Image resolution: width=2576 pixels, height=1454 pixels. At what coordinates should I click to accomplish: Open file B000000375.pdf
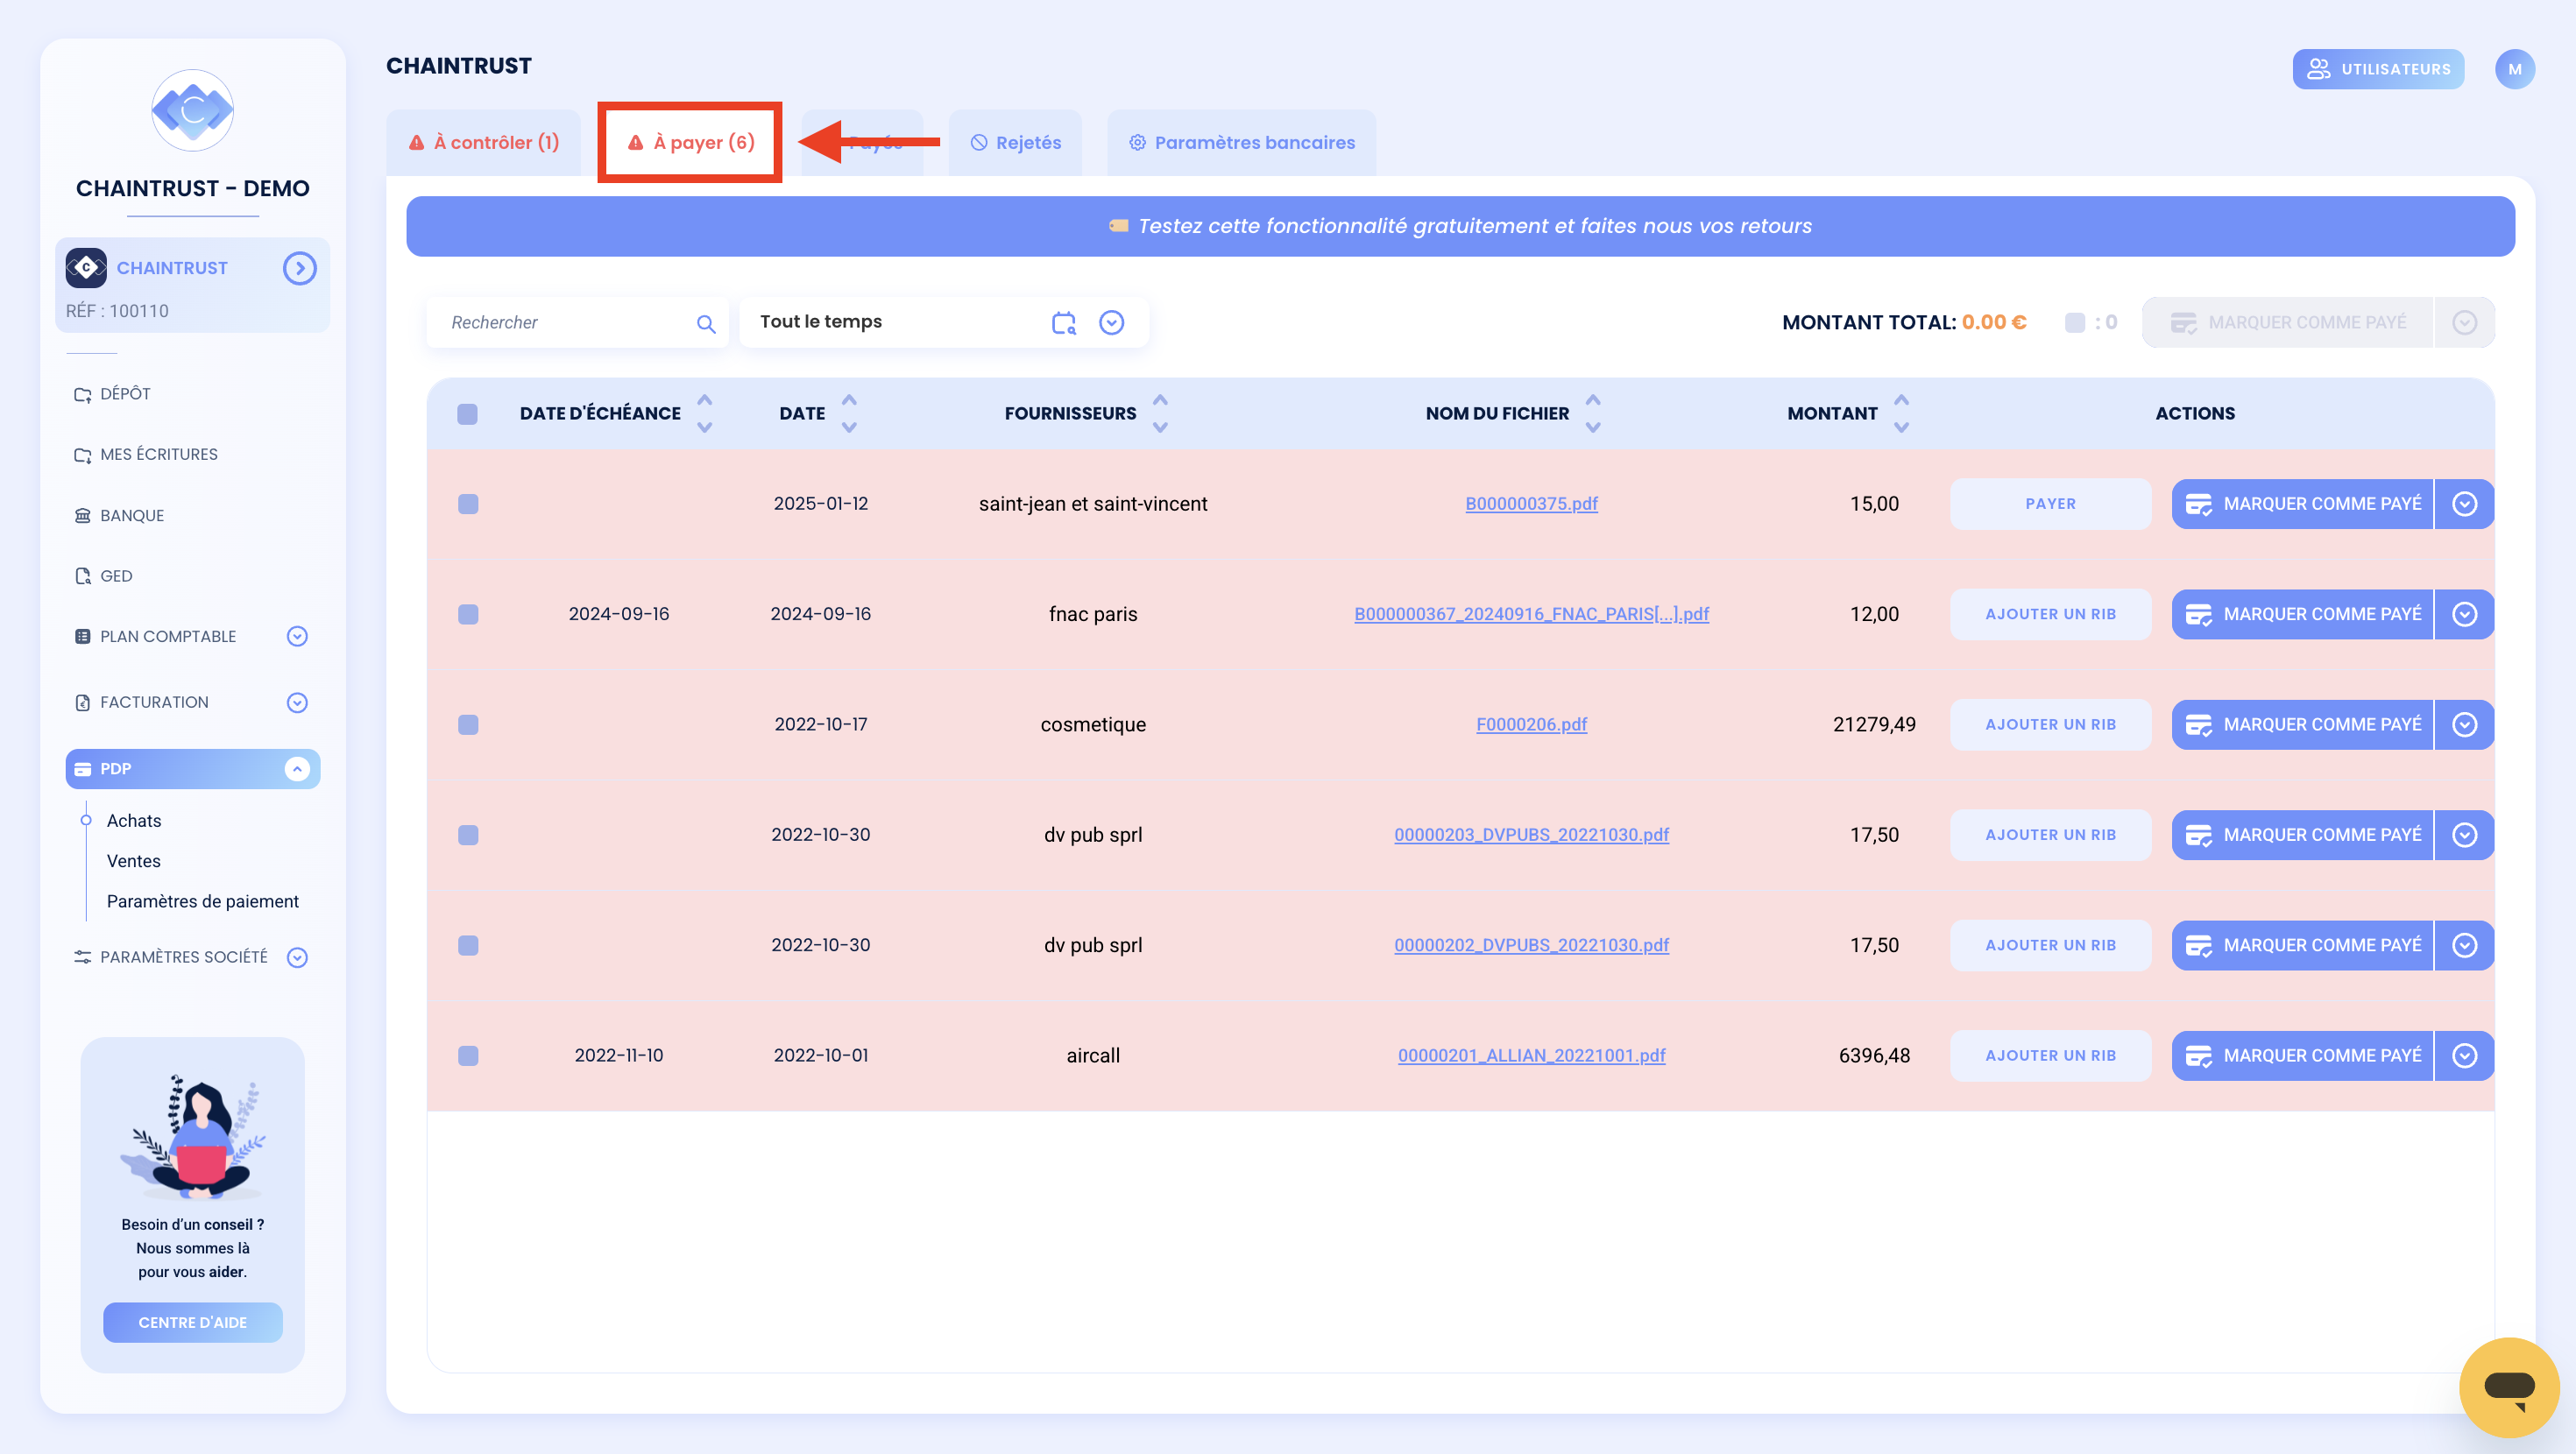1531,504
